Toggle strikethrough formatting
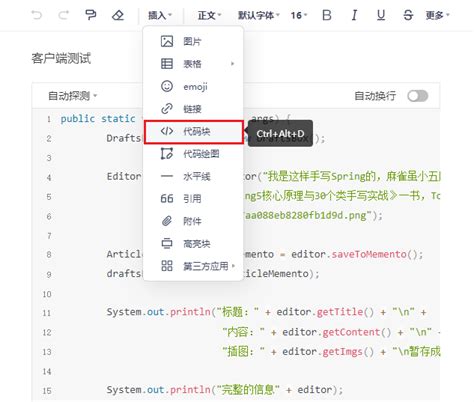 pos(408,15)
